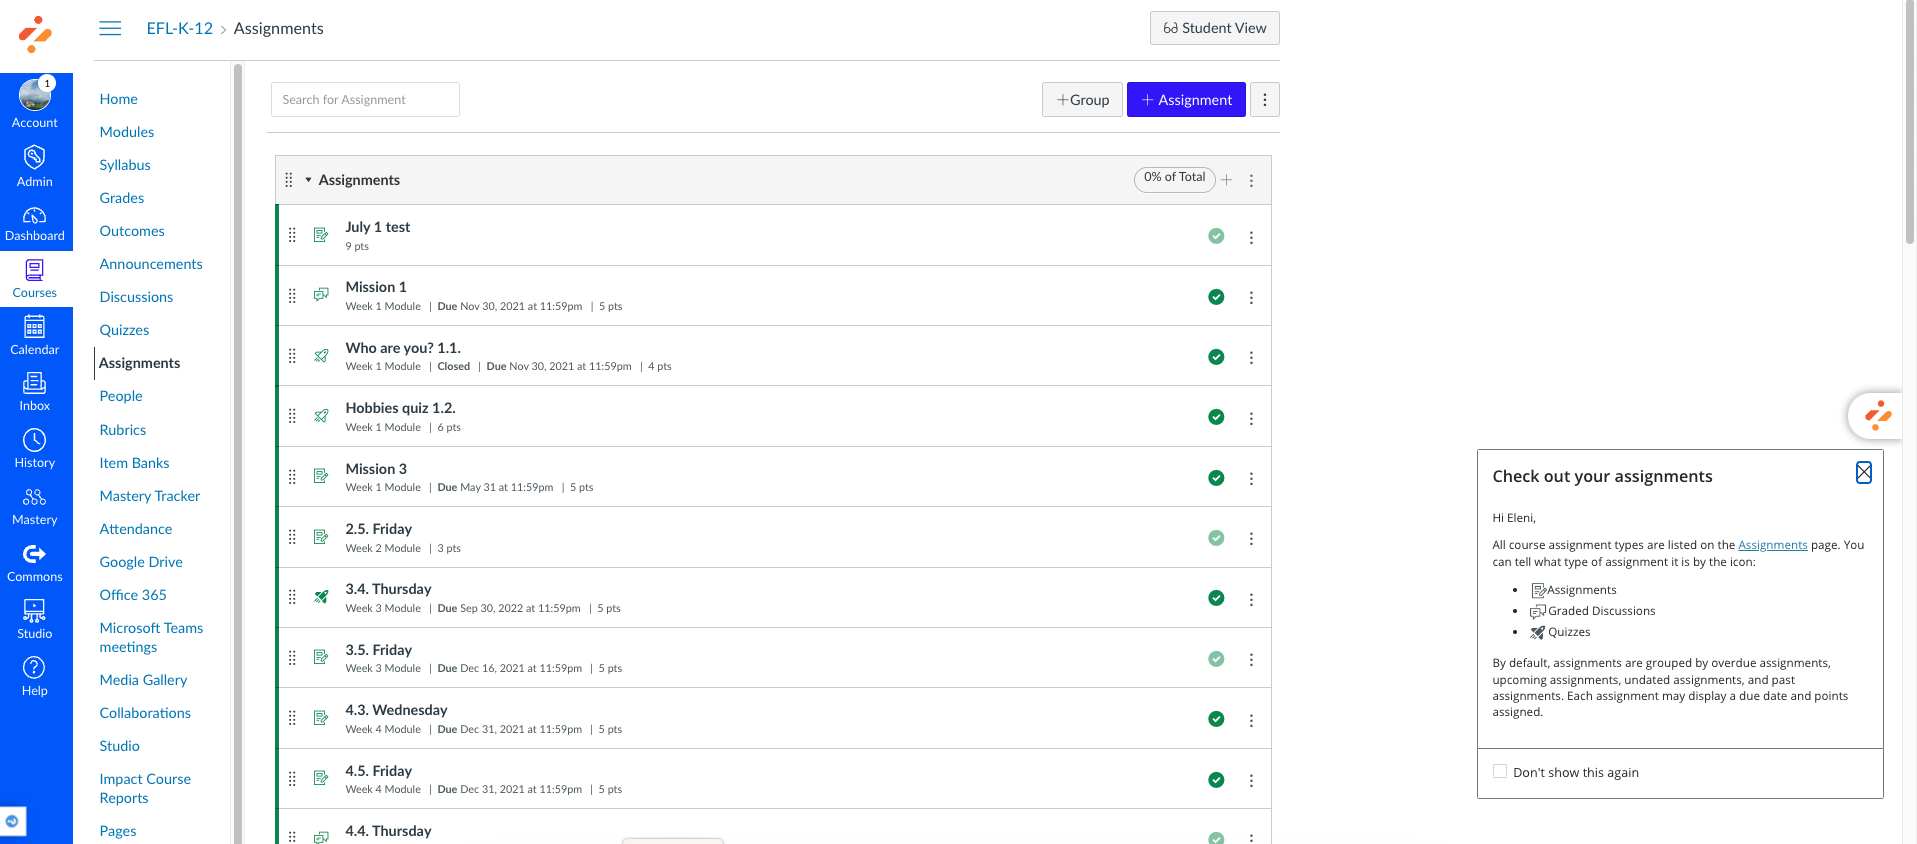Add assignment to group with plus icon
The height and width of the screenshot is (844, 1917).
[1226, 180]
